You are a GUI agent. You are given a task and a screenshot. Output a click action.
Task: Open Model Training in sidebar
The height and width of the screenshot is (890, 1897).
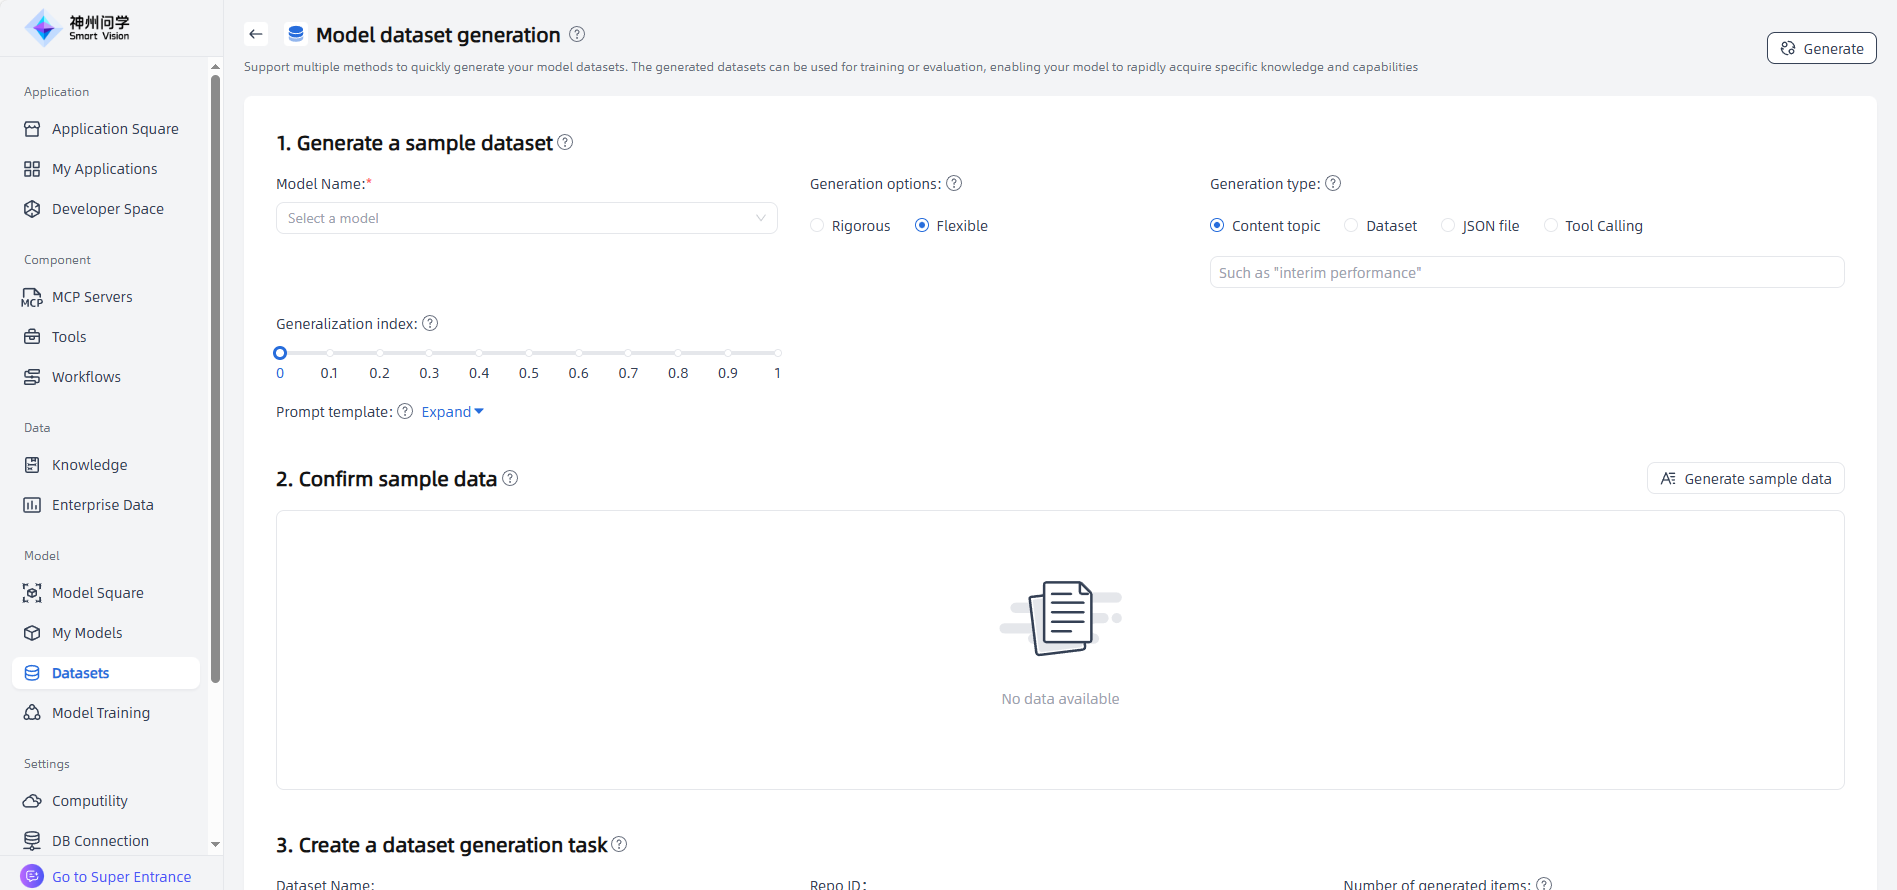[x=100, y=713]
